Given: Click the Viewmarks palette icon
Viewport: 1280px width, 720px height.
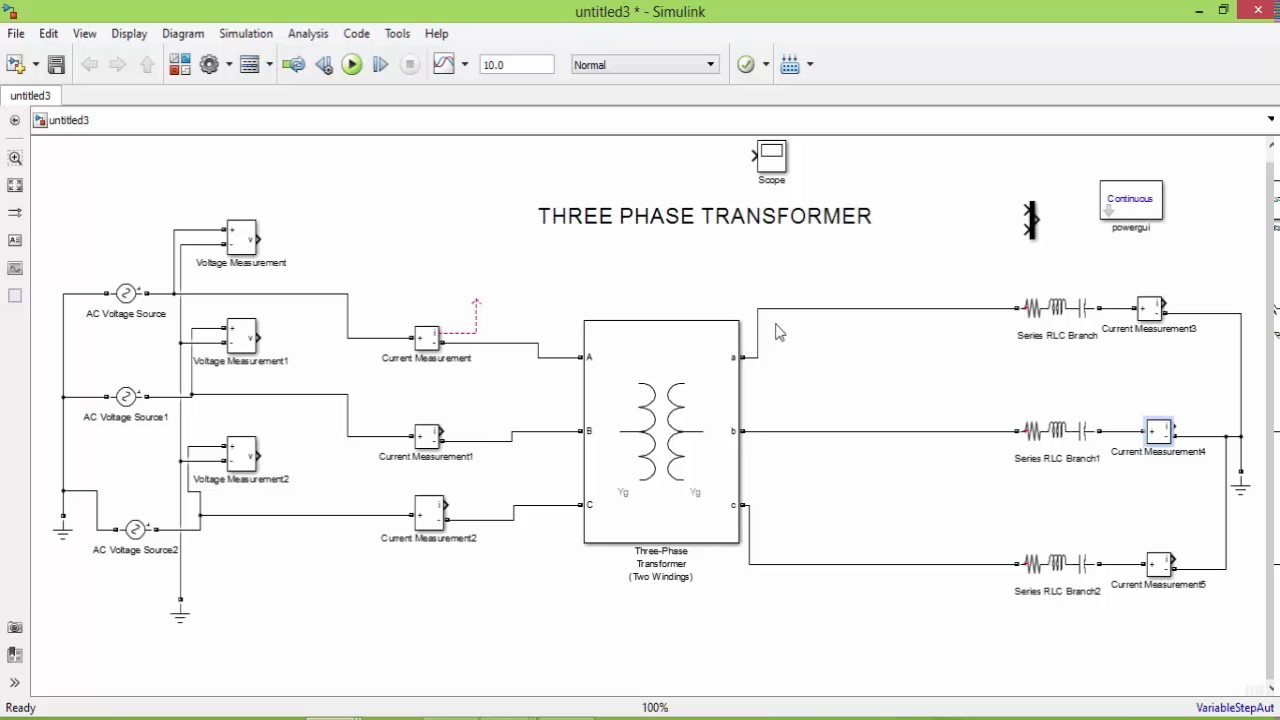Looking at the screenshot, I should [x=15, y=655].
